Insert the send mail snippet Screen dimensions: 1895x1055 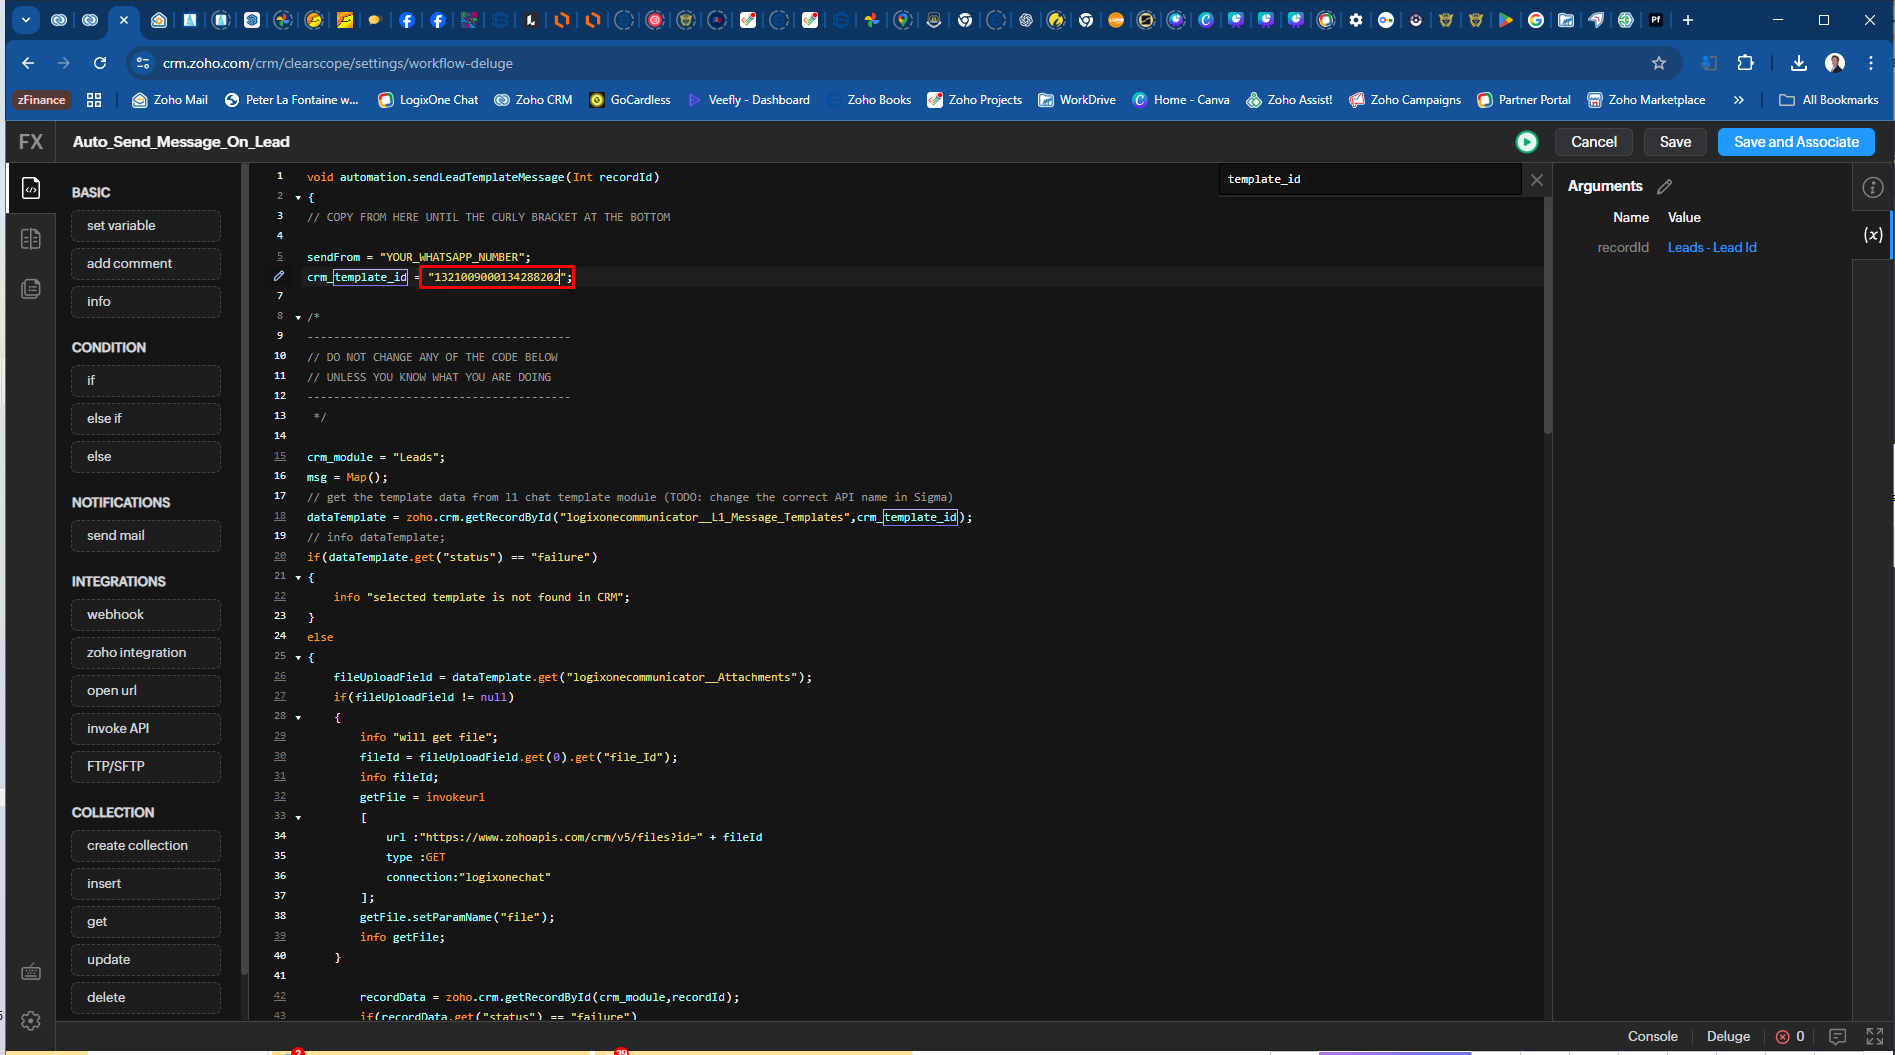pyautogui.click(x=146, y=536)
